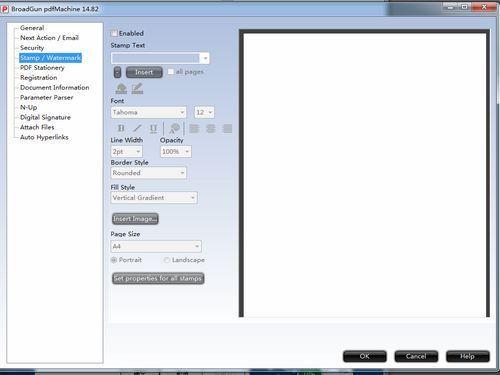
Task: Go to Next Action / Email
Action: pyautogui.click(x=49, y=38)
